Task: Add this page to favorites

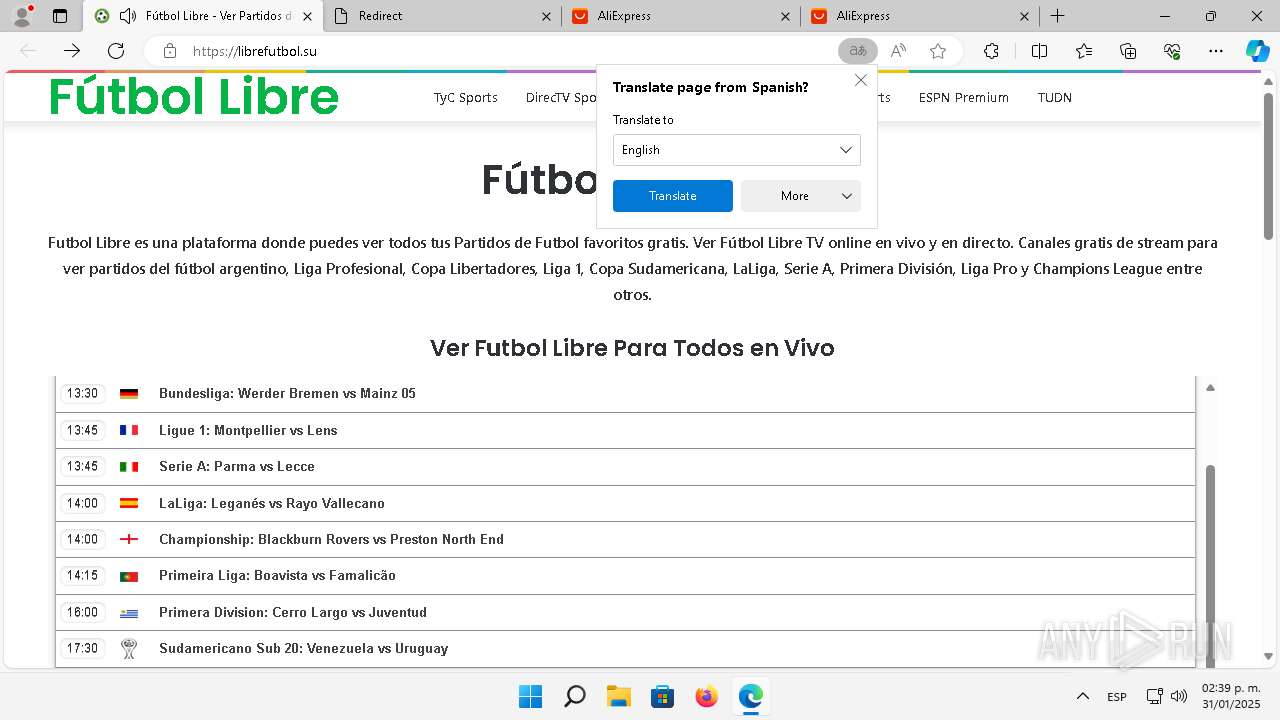Action: pos(938,51)
